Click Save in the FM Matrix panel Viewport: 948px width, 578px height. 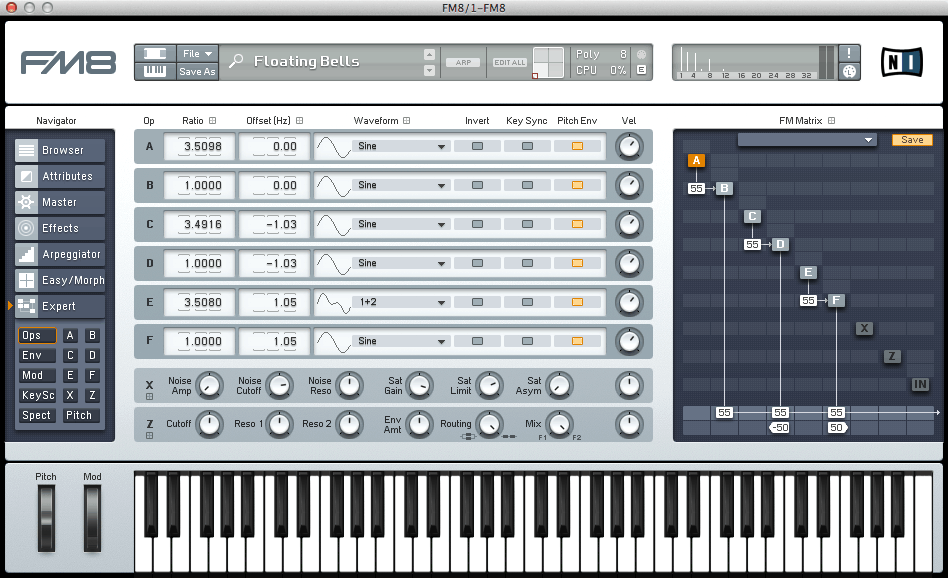coord(911,140)
